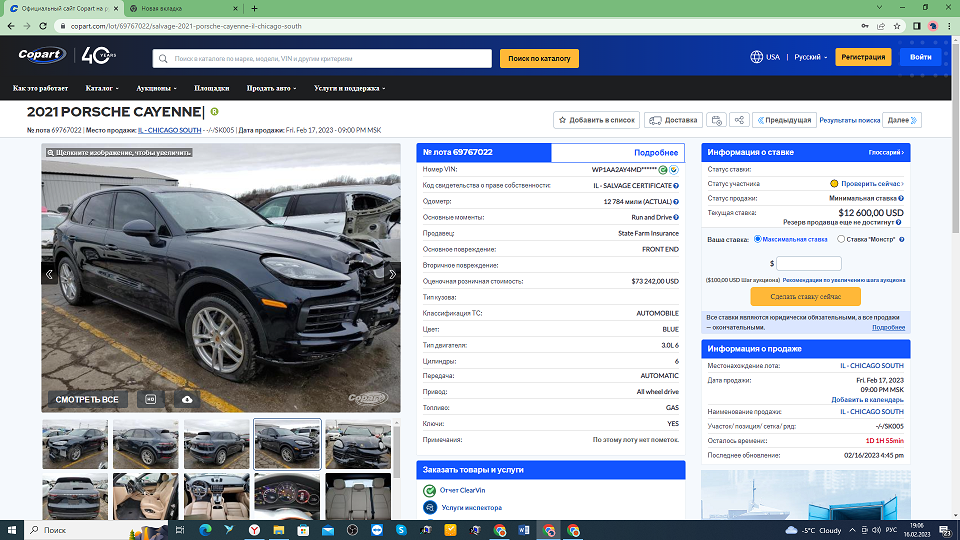Open a new browser tab

click(x=254, y=9)
